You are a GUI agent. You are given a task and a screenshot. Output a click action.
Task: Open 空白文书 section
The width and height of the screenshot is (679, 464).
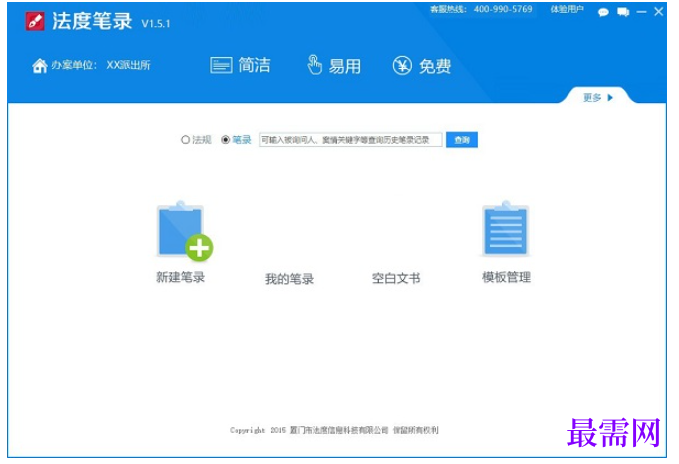(396, 278)
